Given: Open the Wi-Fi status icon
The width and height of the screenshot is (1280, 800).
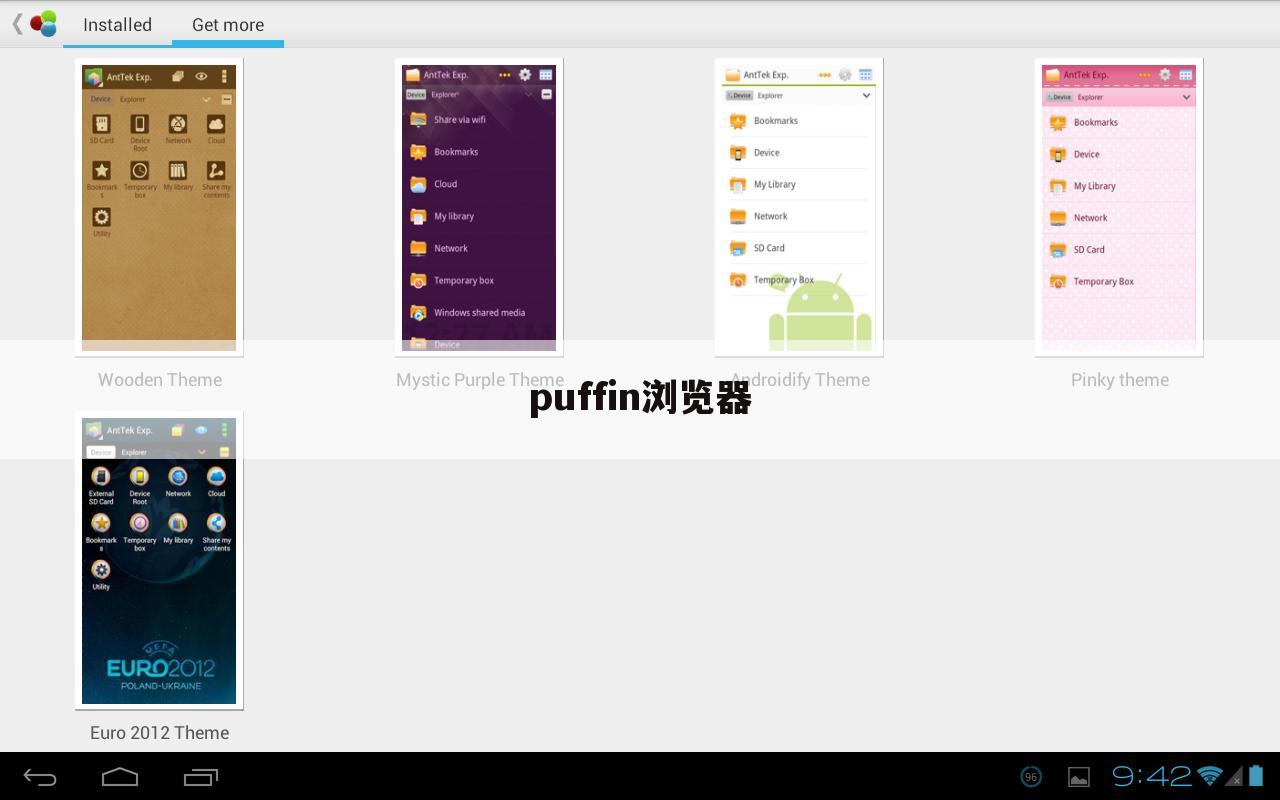Looking at the screenshot, I should [1210, 776].
